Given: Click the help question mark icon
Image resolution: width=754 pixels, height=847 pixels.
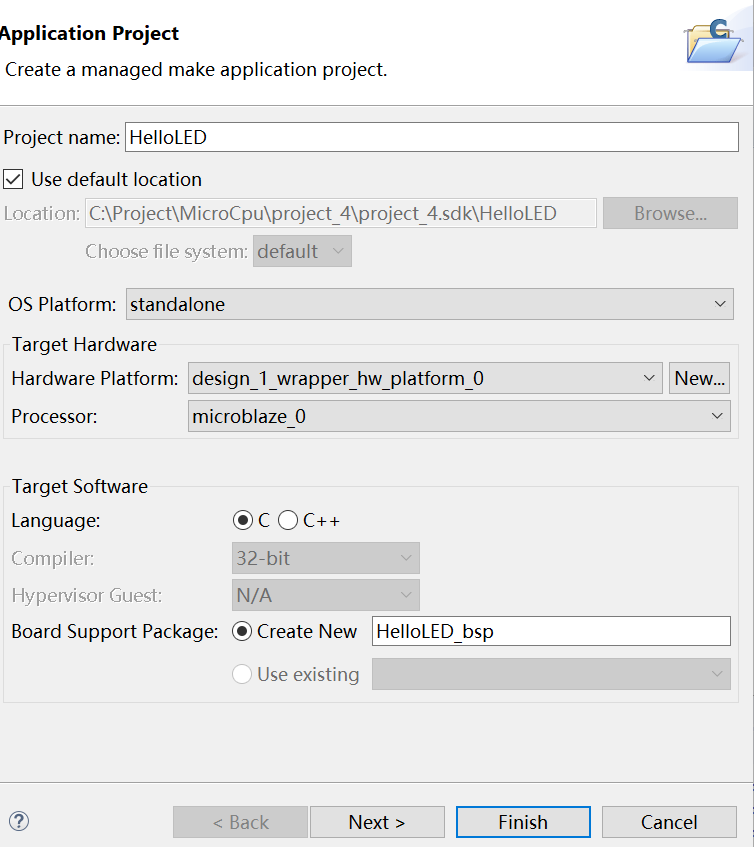Looking at the screenshot, I should (19, 821).
